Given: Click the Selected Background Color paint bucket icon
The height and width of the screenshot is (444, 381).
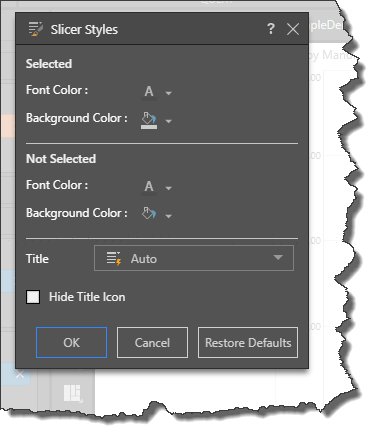Looking at the screenshot, I should (x=149, y=120).
